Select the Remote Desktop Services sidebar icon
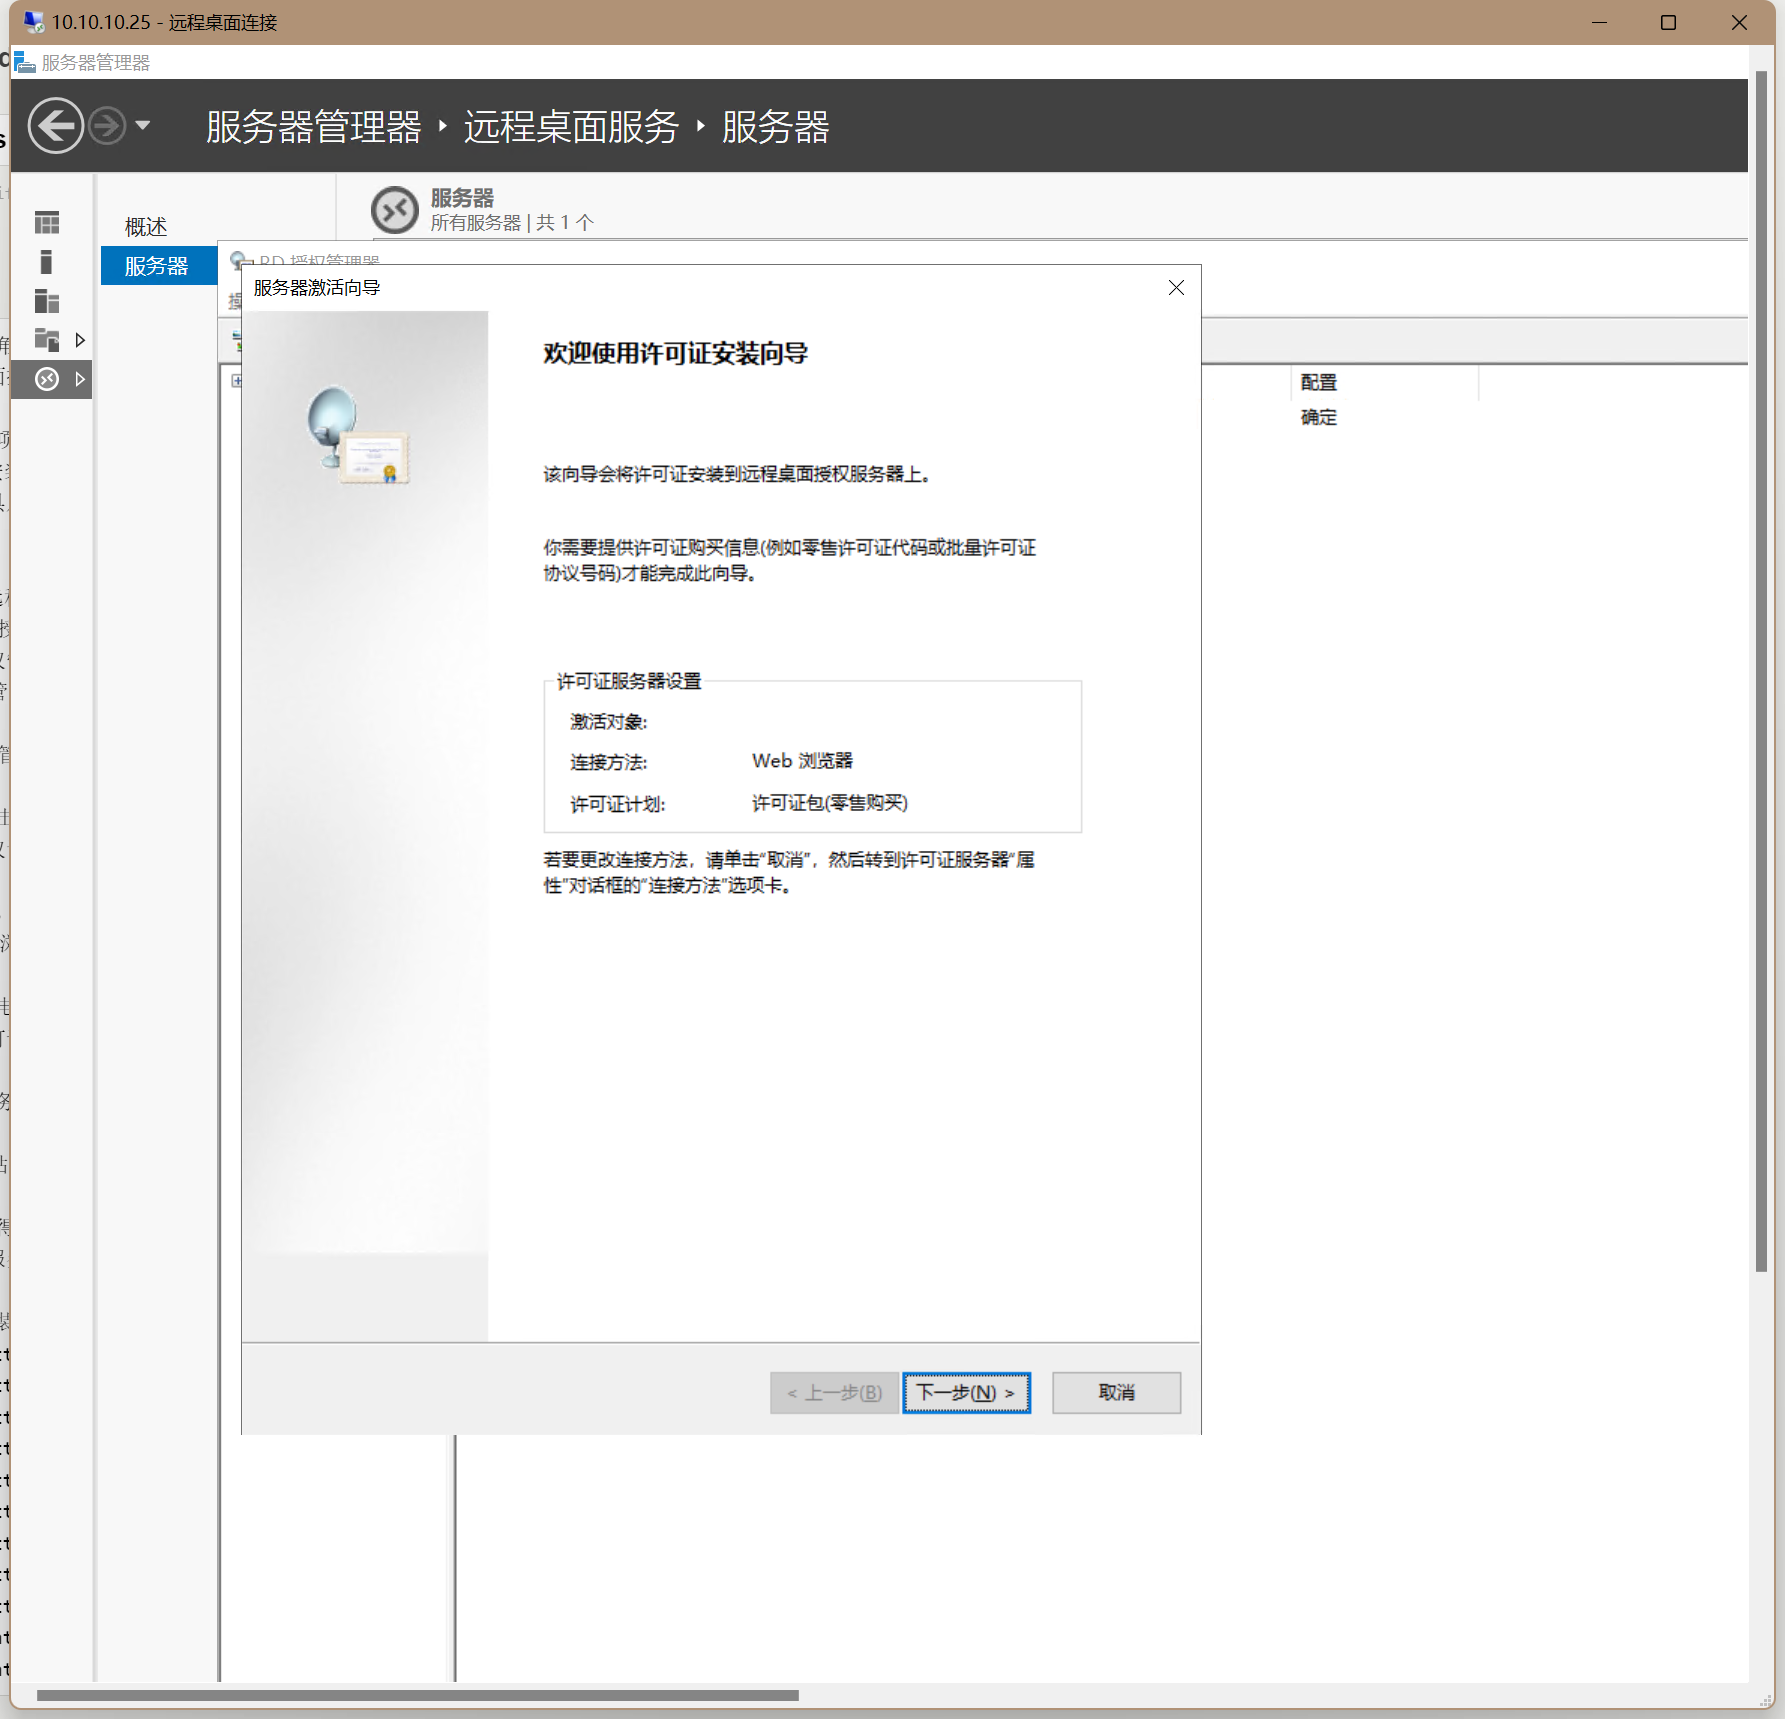 click(47, 379)
